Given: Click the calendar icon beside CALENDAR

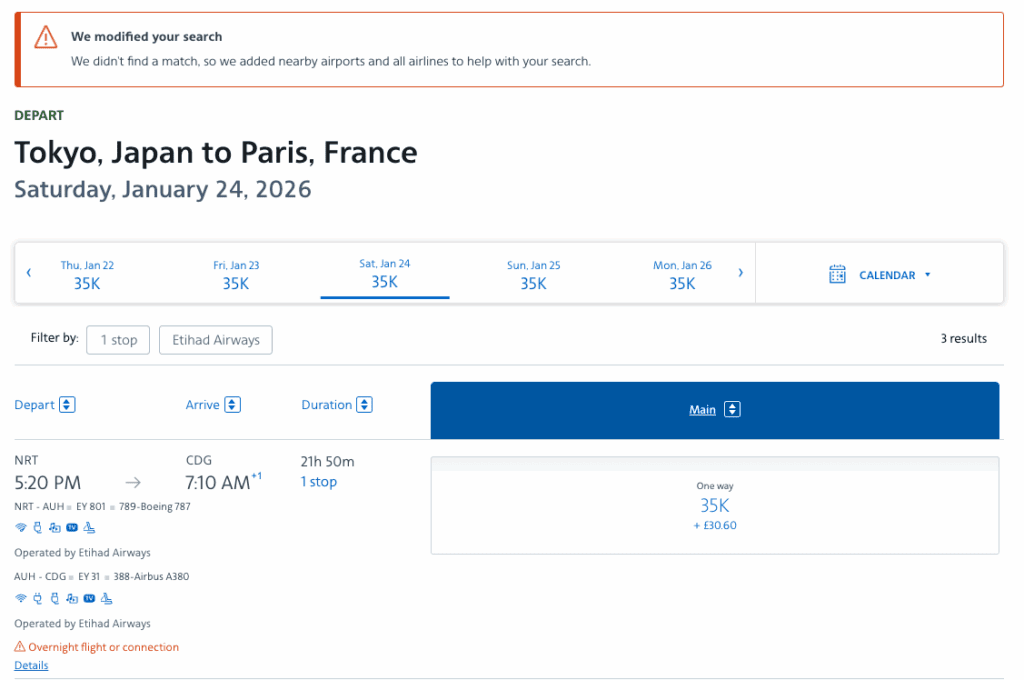Looking at the screenshot, I should (x=837, y=274).
